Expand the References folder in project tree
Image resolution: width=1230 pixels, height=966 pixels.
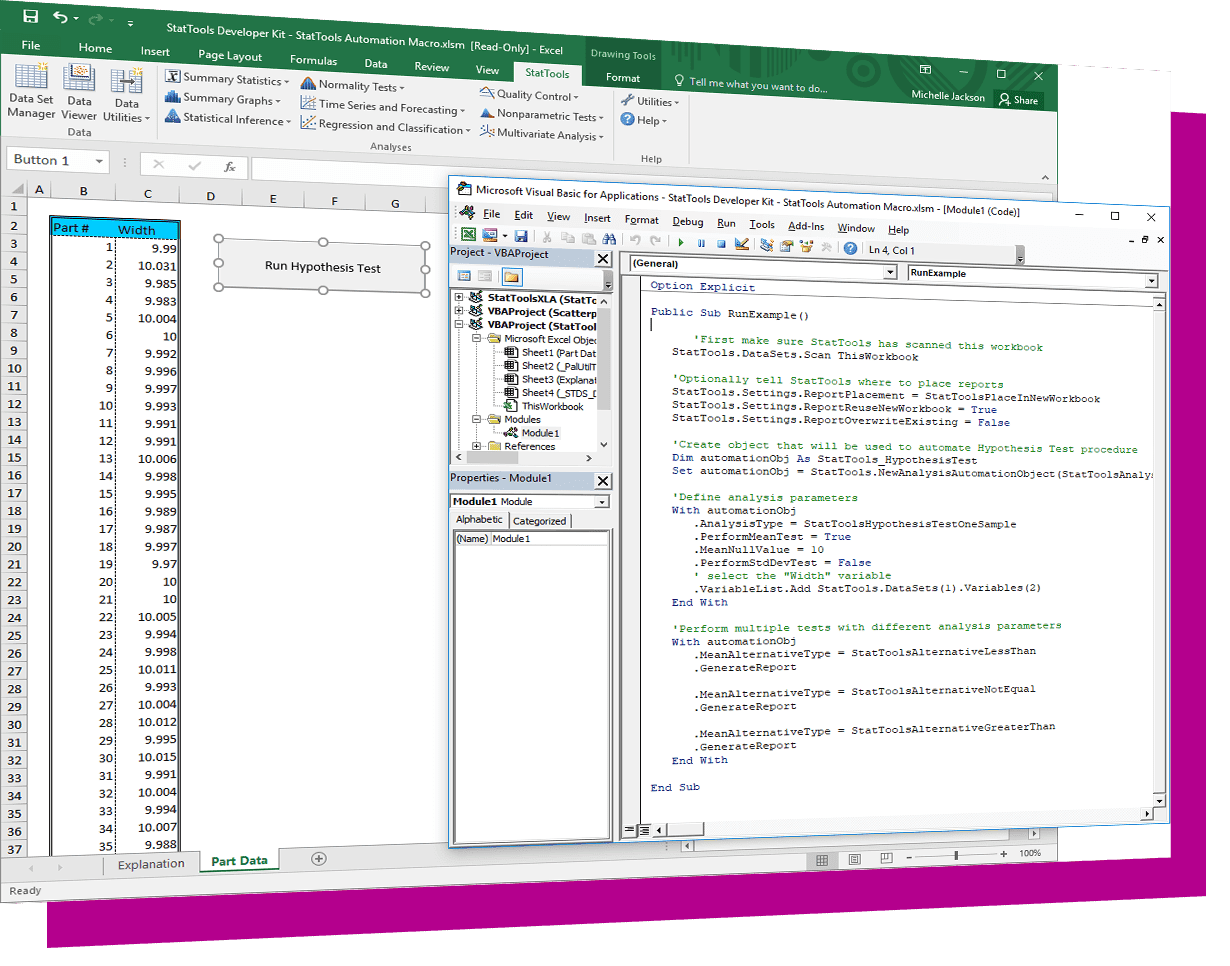pyautogui.click(x=476, y=446)
